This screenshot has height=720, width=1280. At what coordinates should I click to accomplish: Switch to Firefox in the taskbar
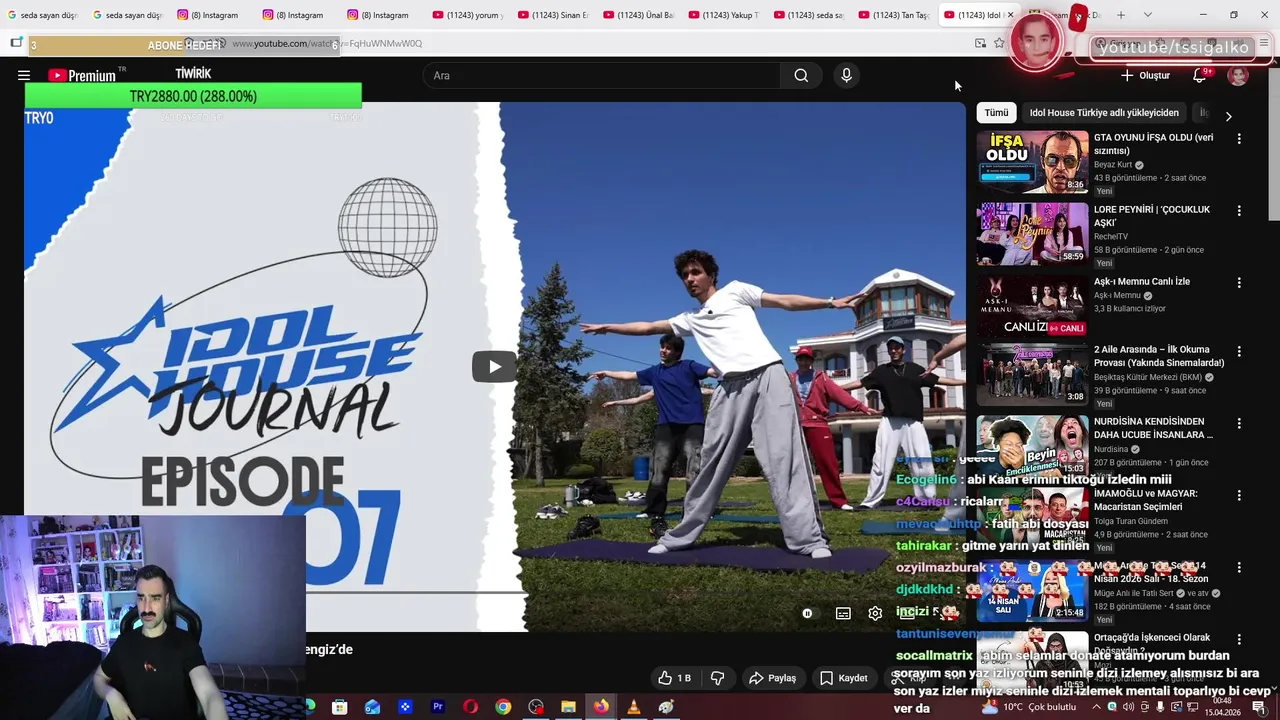tap(600, 707)
